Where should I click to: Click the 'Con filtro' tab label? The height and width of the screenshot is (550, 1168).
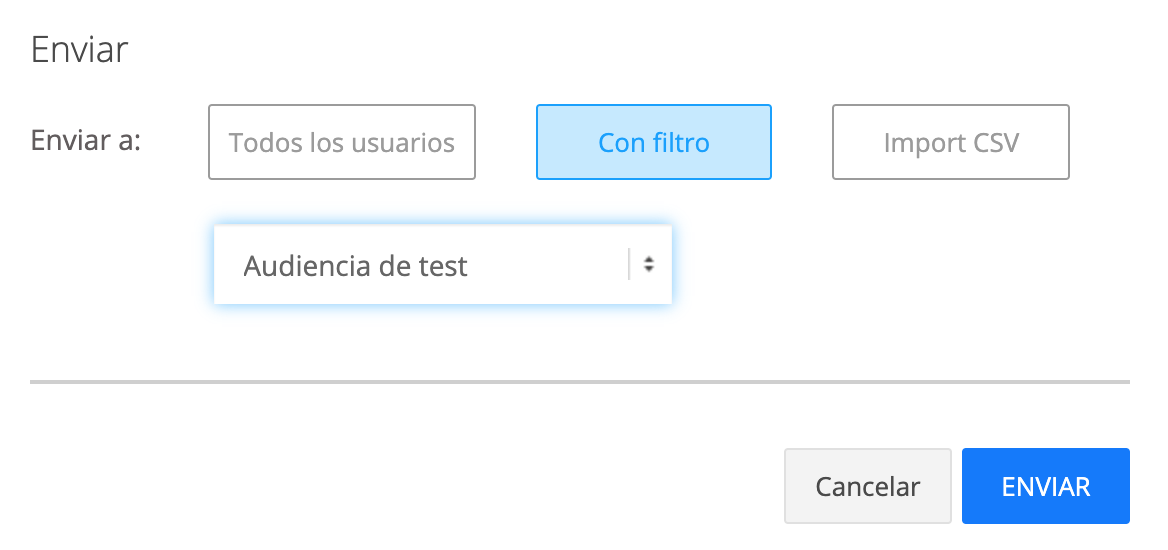pos(654,143)
